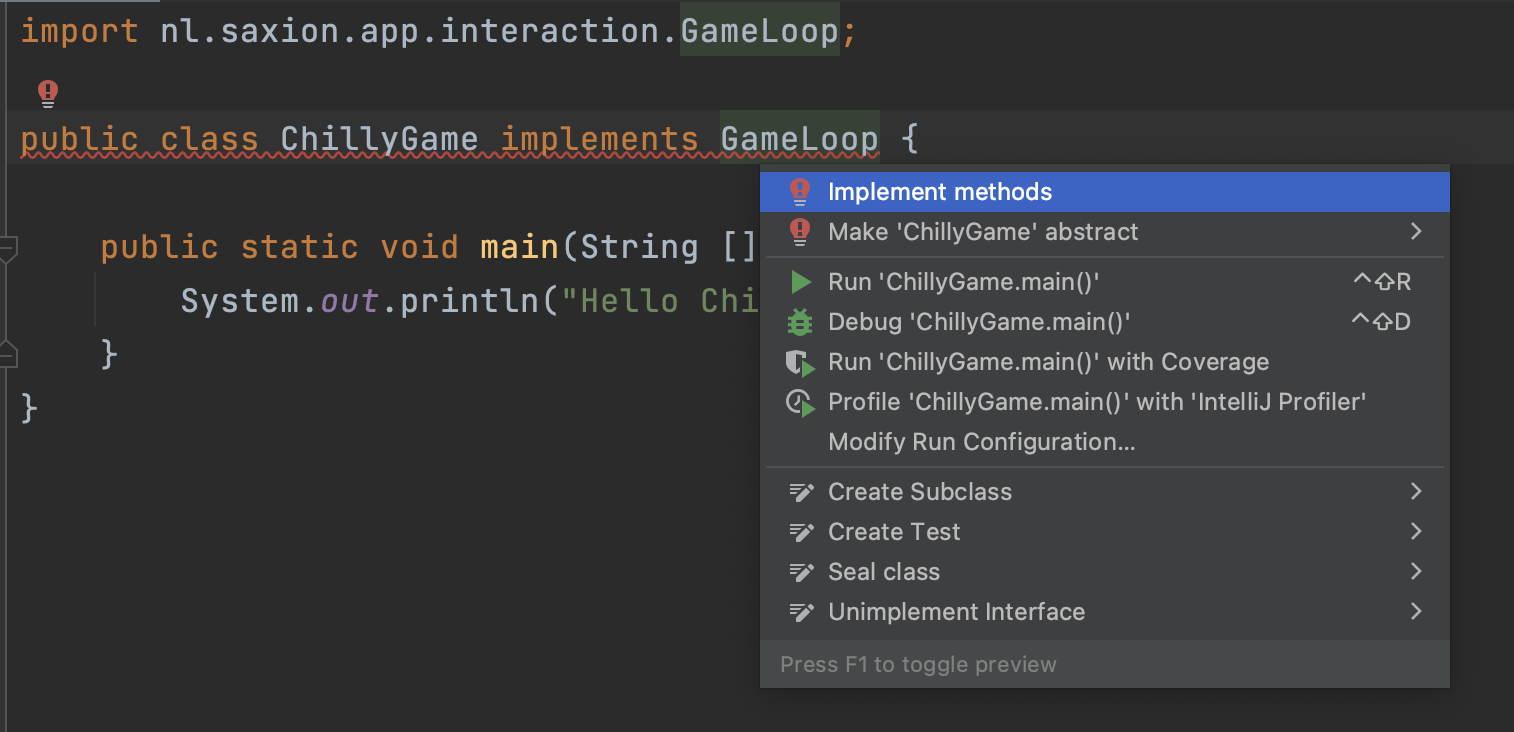Viewport: 1514px width, 732px height.
Task: Click the shield coverage run icon
Action: 801,363
